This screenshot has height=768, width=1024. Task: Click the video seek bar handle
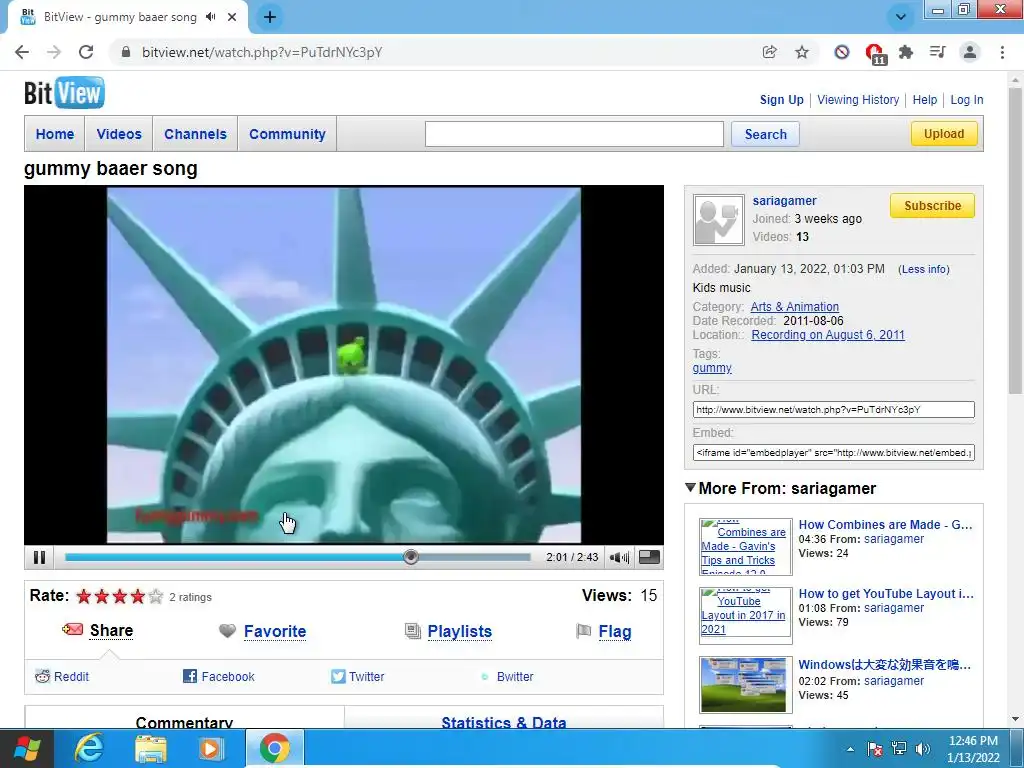point(411,557)
